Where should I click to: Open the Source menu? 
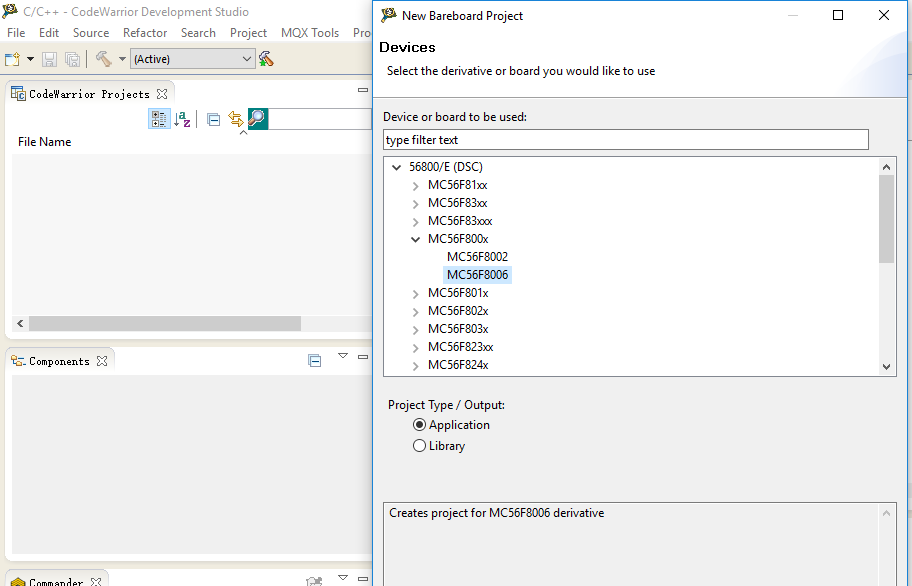point(91,33)
